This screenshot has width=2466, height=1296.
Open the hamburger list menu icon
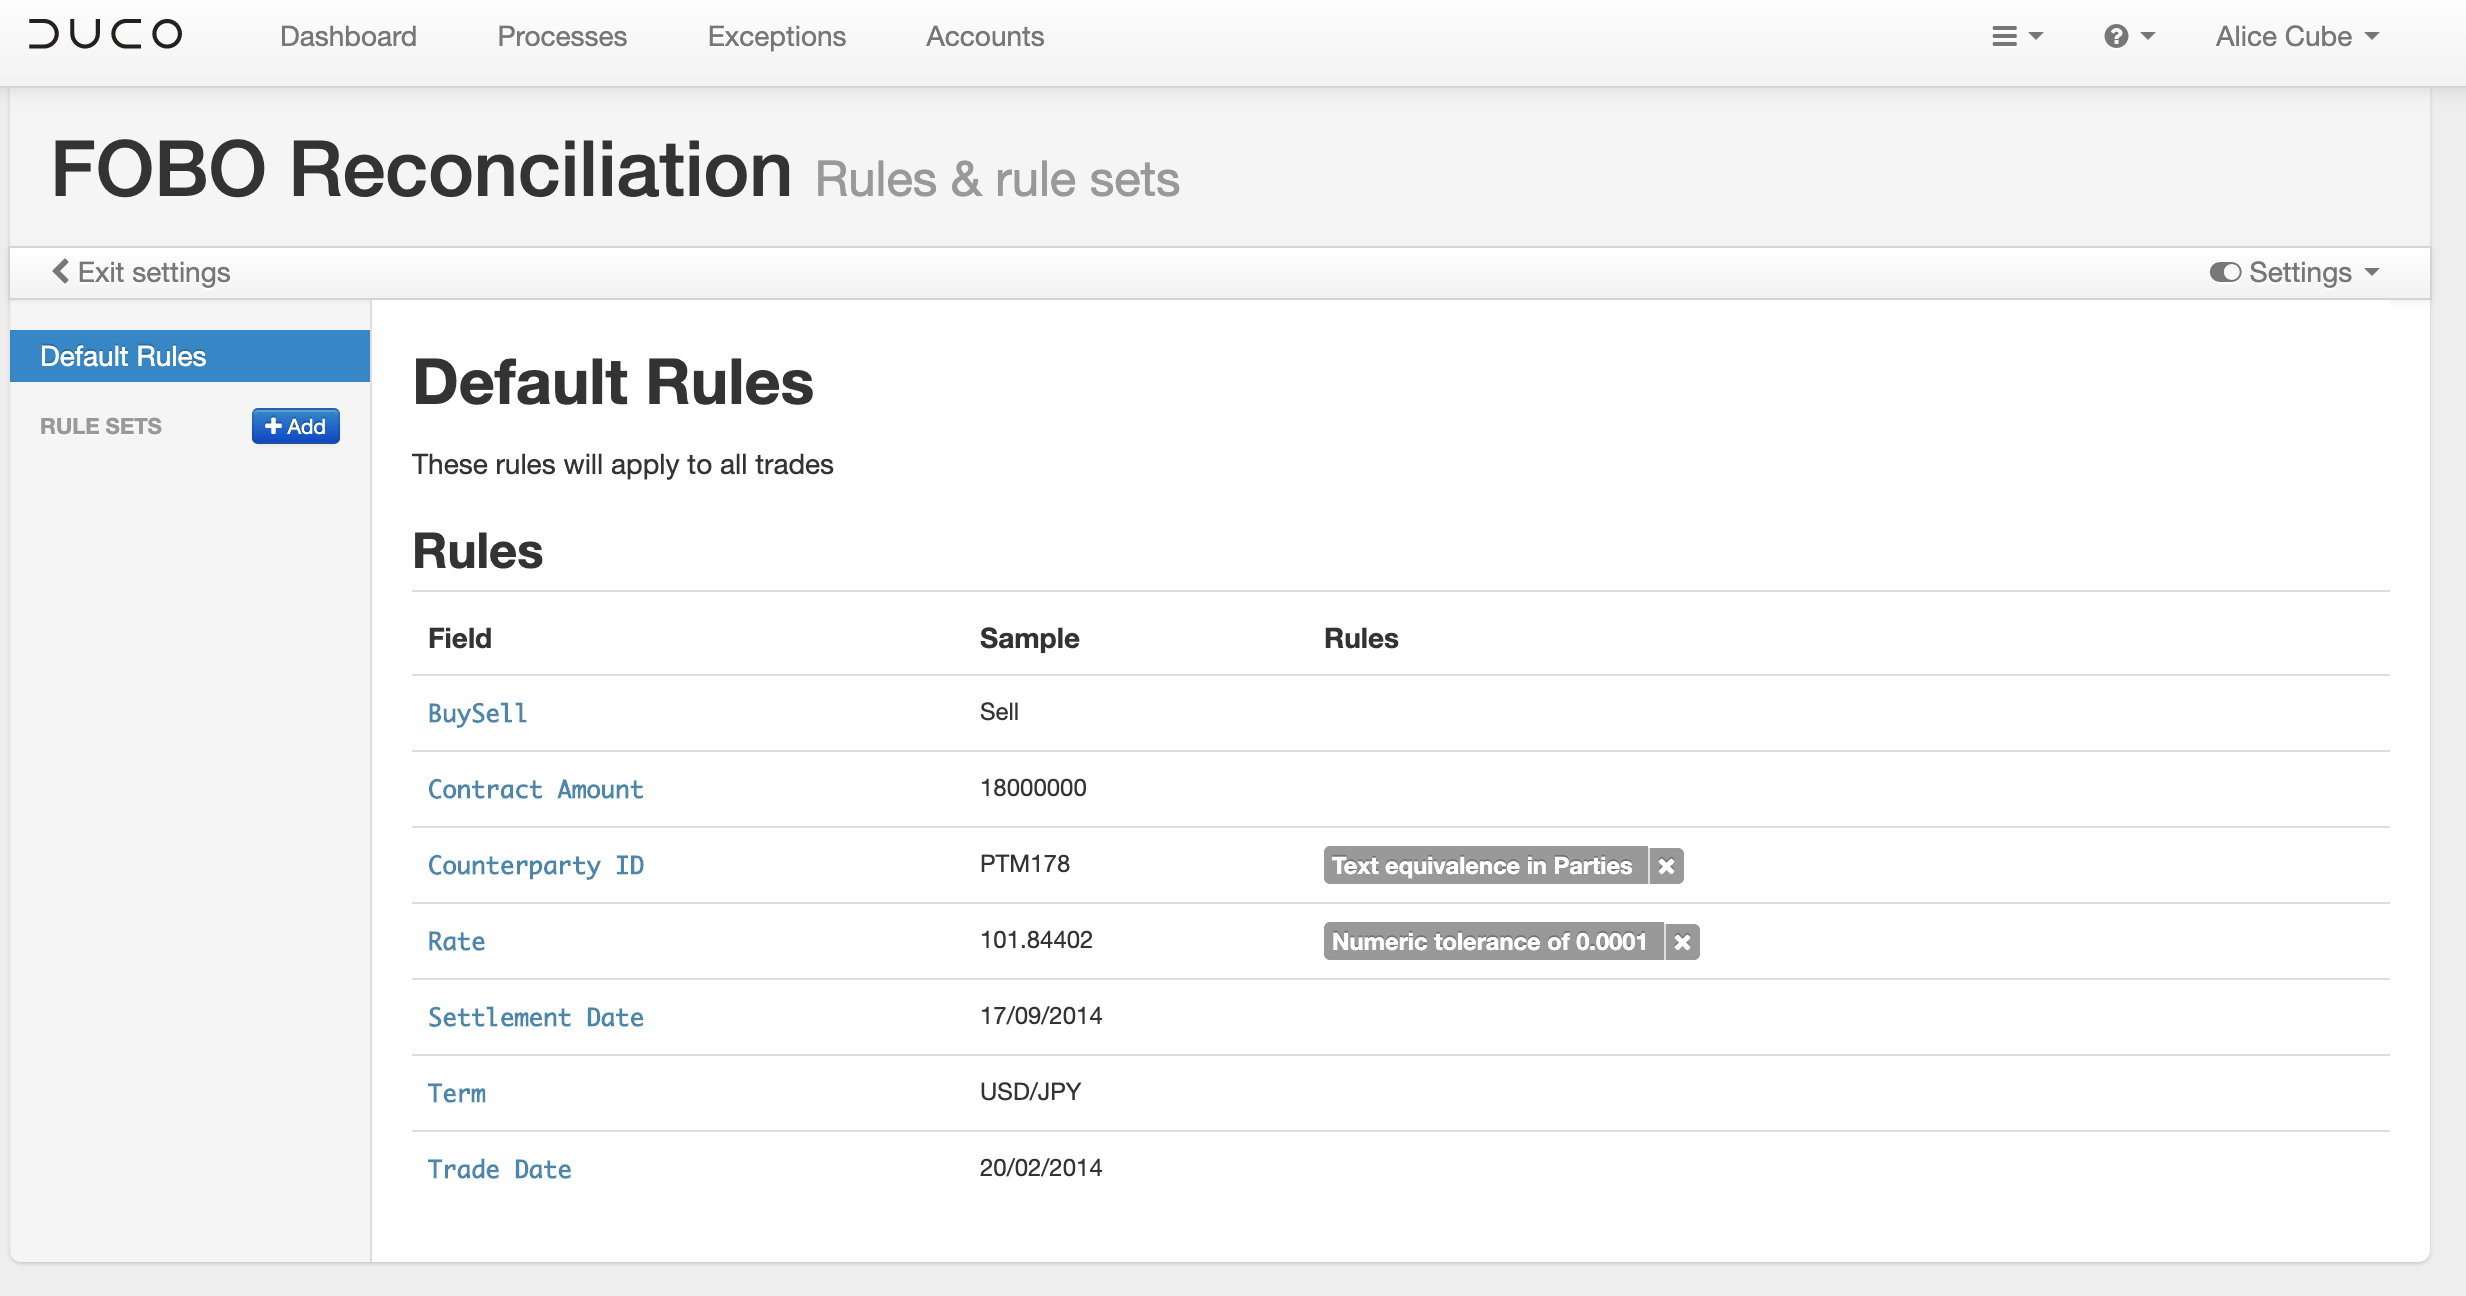(x=2016, y=37)
